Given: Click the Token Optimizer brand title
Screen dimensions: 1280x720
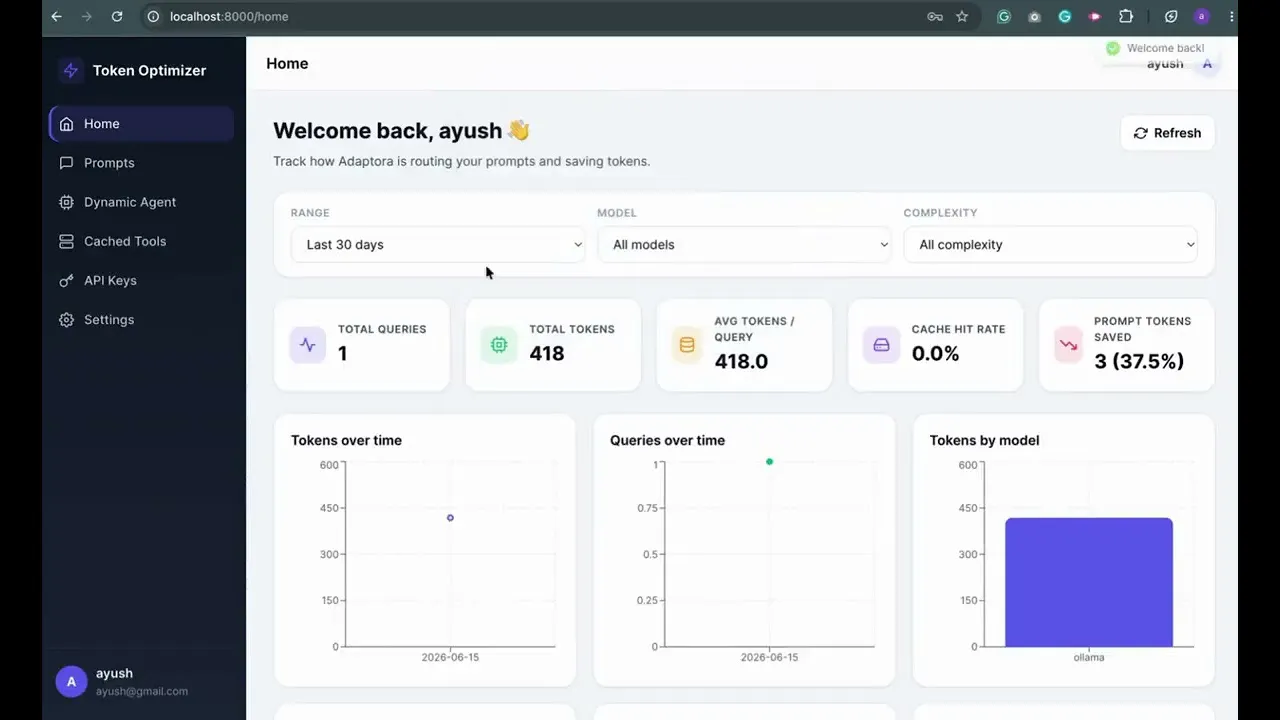Looking at the screenshot, I should (149, 70).
